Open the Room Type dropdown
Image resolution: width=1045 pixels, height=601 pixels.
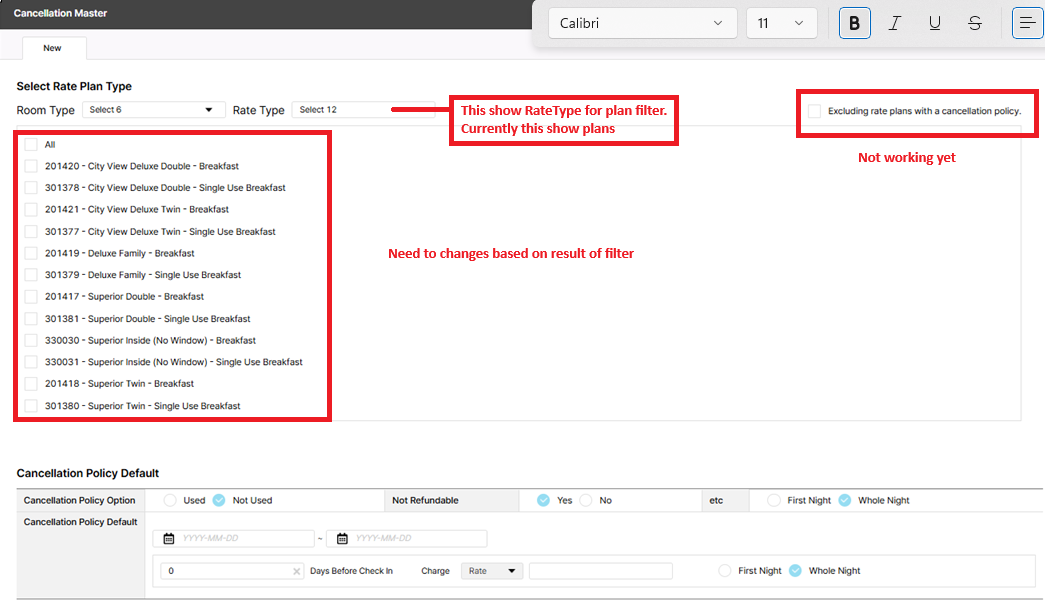point(152,110)
